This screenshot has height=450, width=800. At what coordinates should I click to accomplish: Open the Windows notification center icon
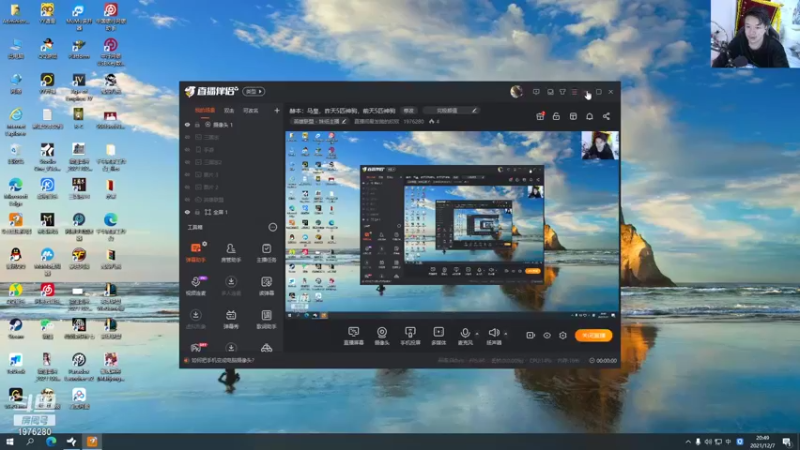point(787,442)
